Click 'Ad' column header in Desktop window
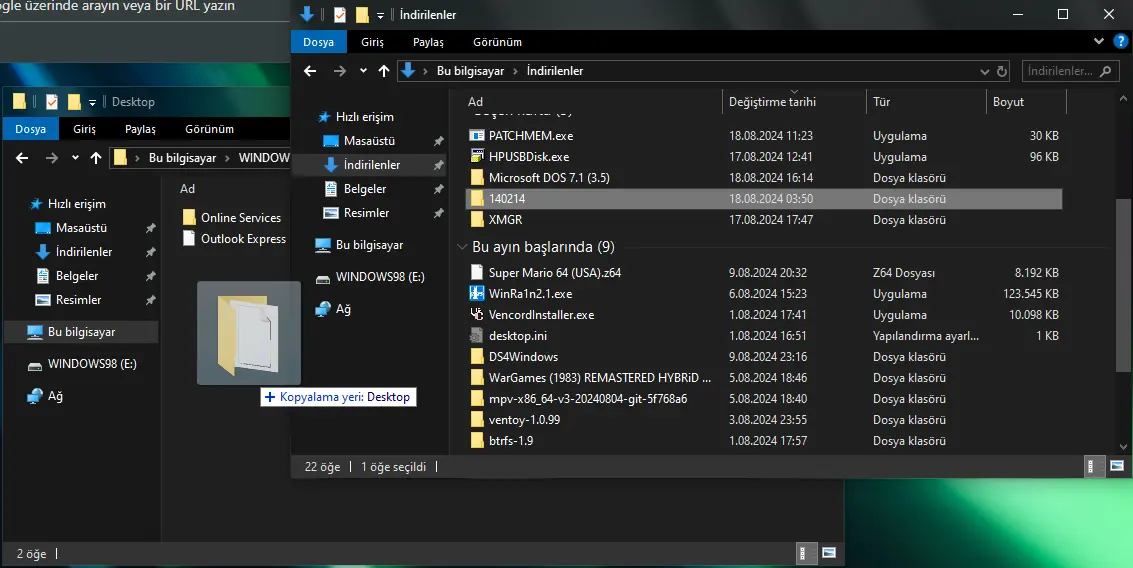Screen dimensions: 1133x568 point(187,189)
